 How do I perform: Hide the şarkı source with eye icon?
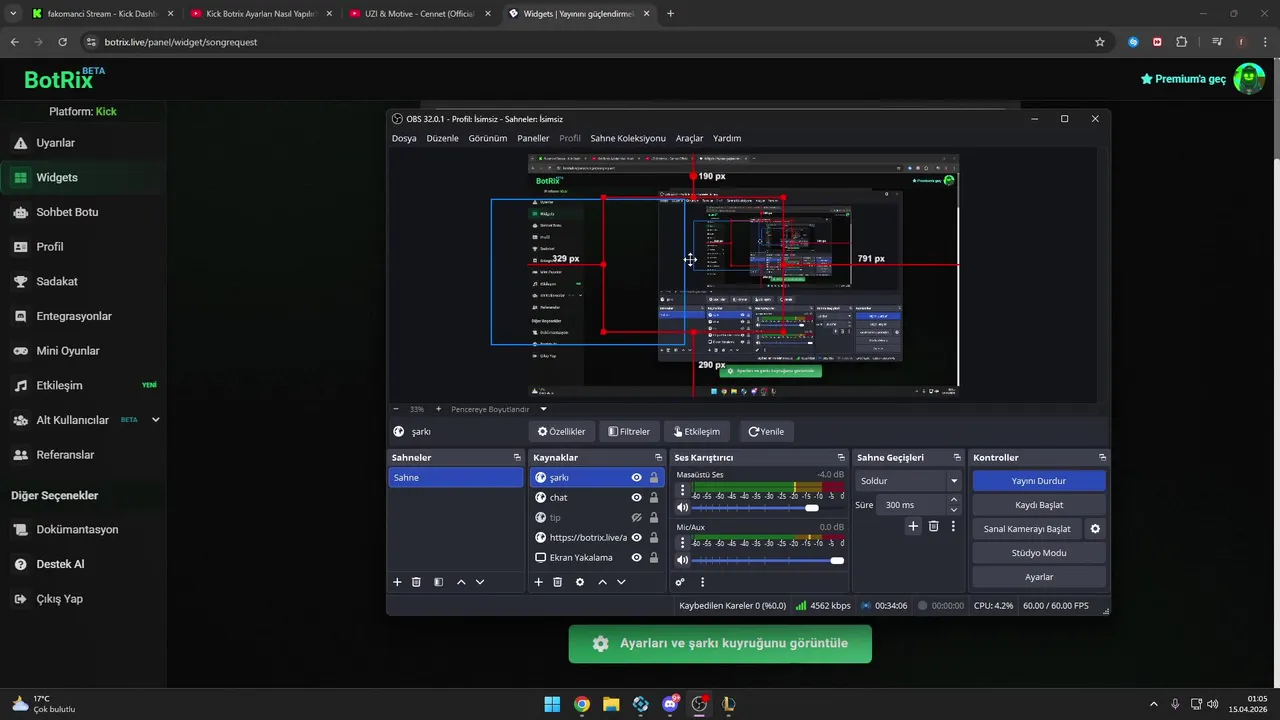click(x=636, y=478)
